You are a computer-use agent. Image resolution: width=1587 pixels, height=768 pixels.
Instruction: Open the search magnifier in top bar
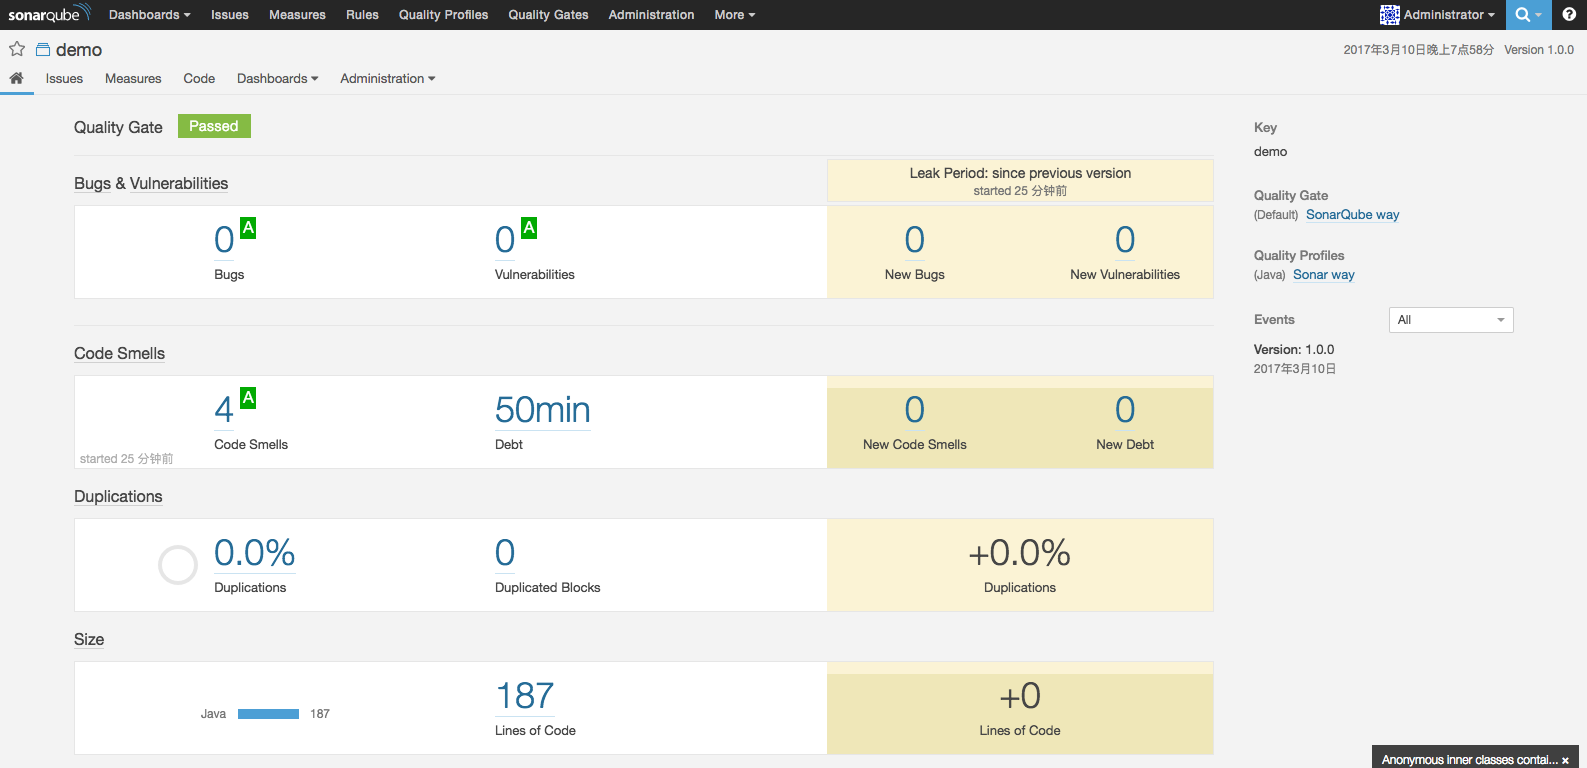coord(1522,15)
